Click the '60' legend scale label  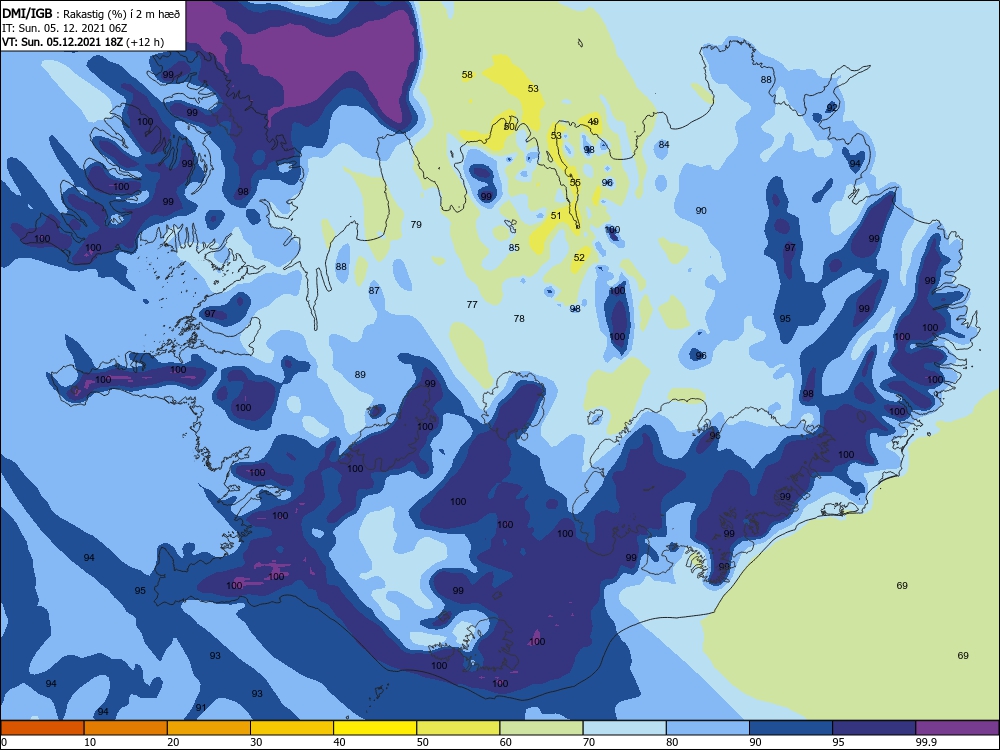[506, 742]
